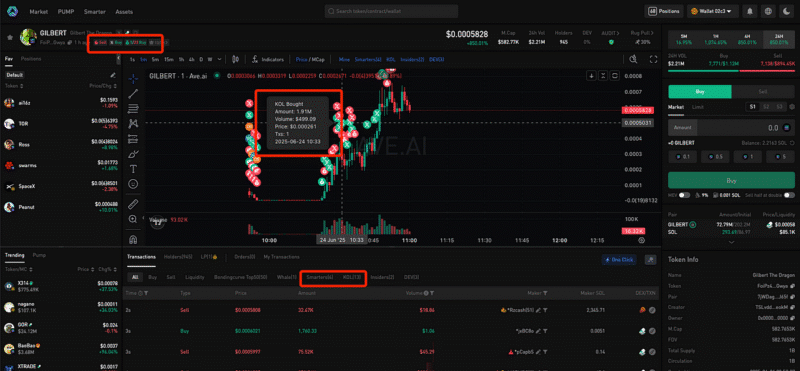The image size is (800, 371).
Task: Filter by maker Rzcash(51) funnel icon
Action: point(545,310)
